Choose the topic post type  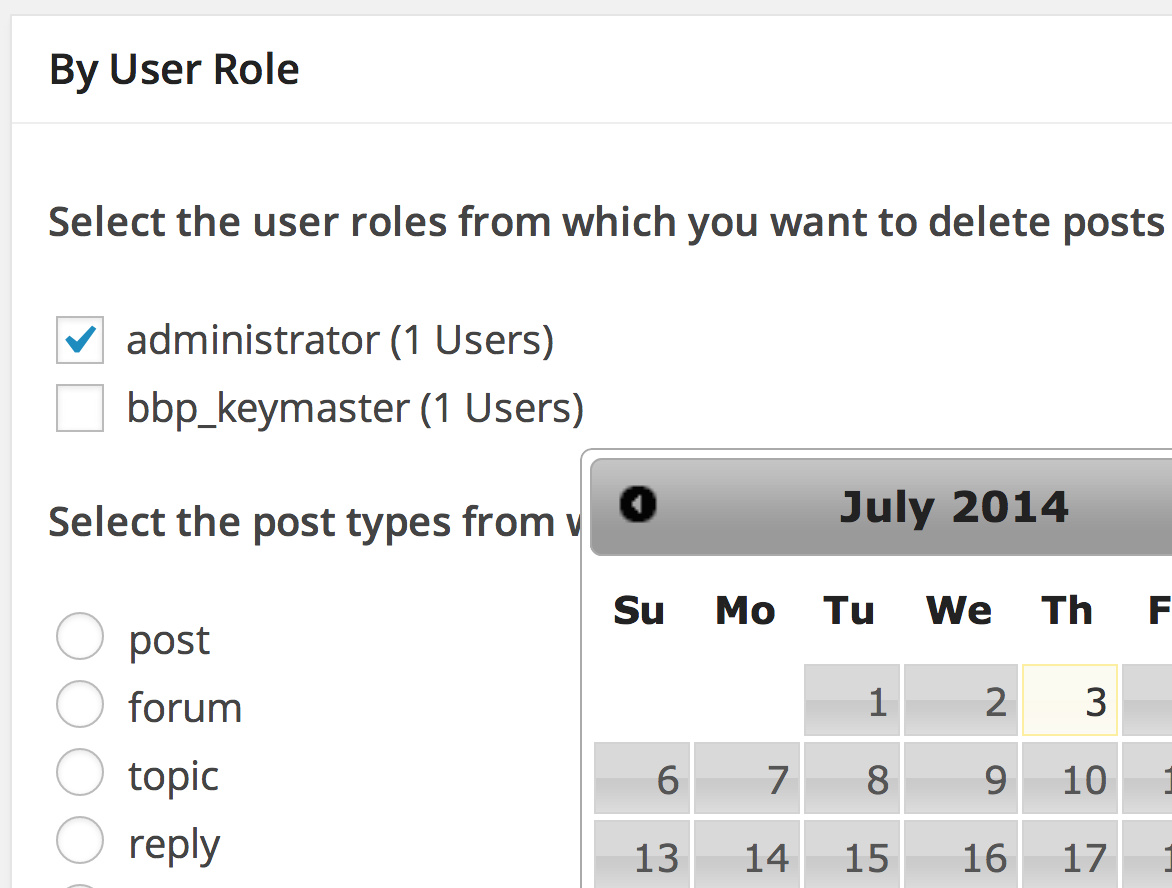pyautogui.click(x=80, y=774)
